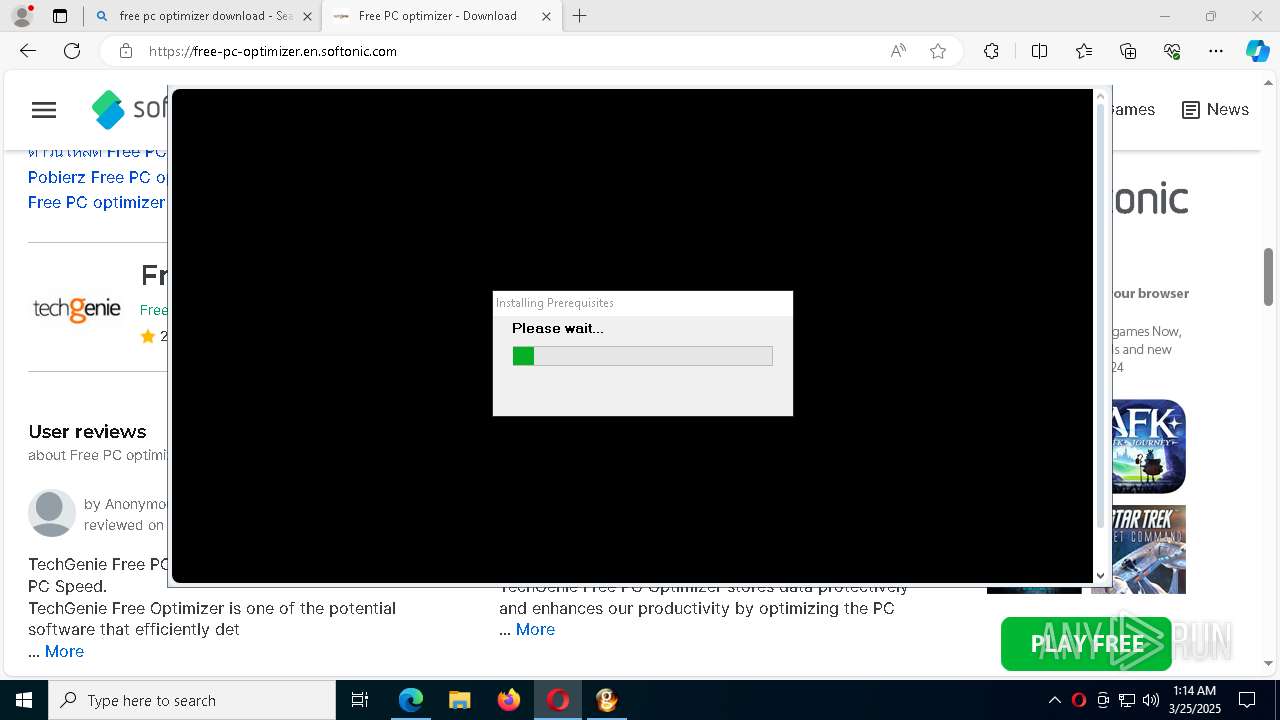Image resolution: width=1280 pixels, height=720 pixels.
Task: Open network settings tray icon
Action: click(1127, 700)
